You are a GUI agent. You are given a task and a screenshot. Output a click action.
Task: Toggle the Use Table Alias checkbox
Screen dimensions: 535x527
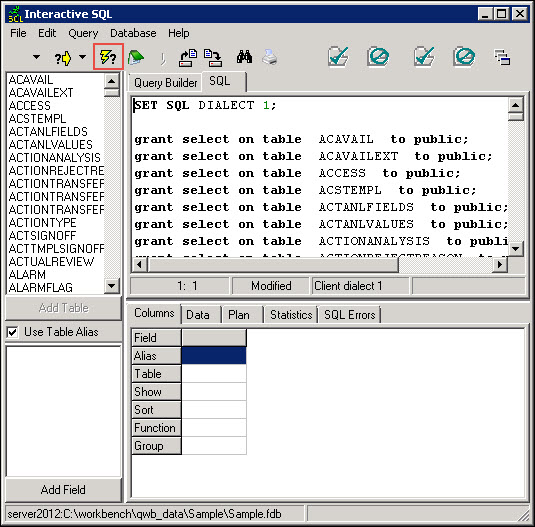[x=13, y=332]
